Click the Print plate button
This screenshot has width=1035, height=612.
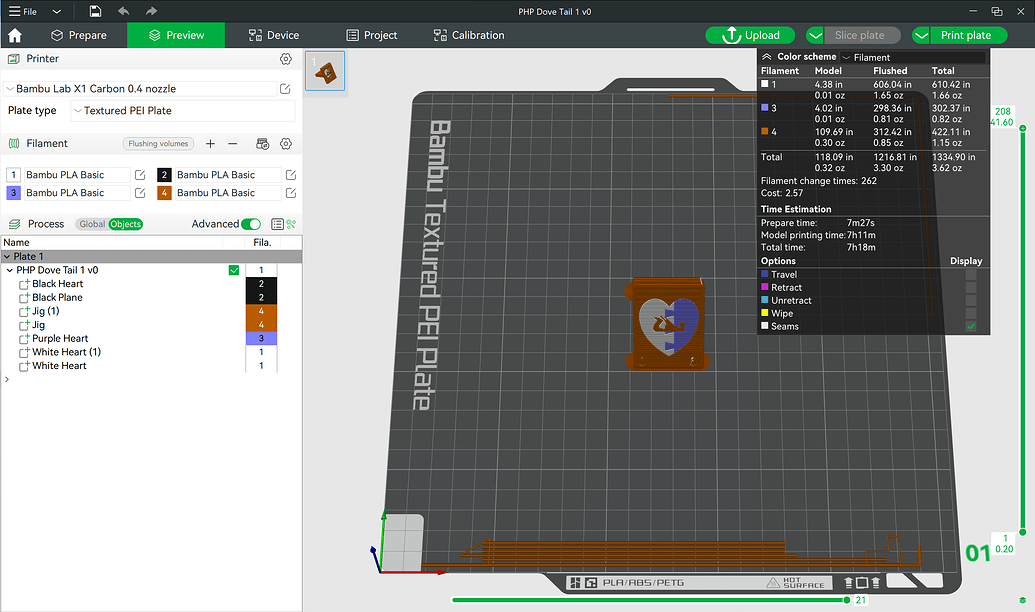(x=968, y=35)
